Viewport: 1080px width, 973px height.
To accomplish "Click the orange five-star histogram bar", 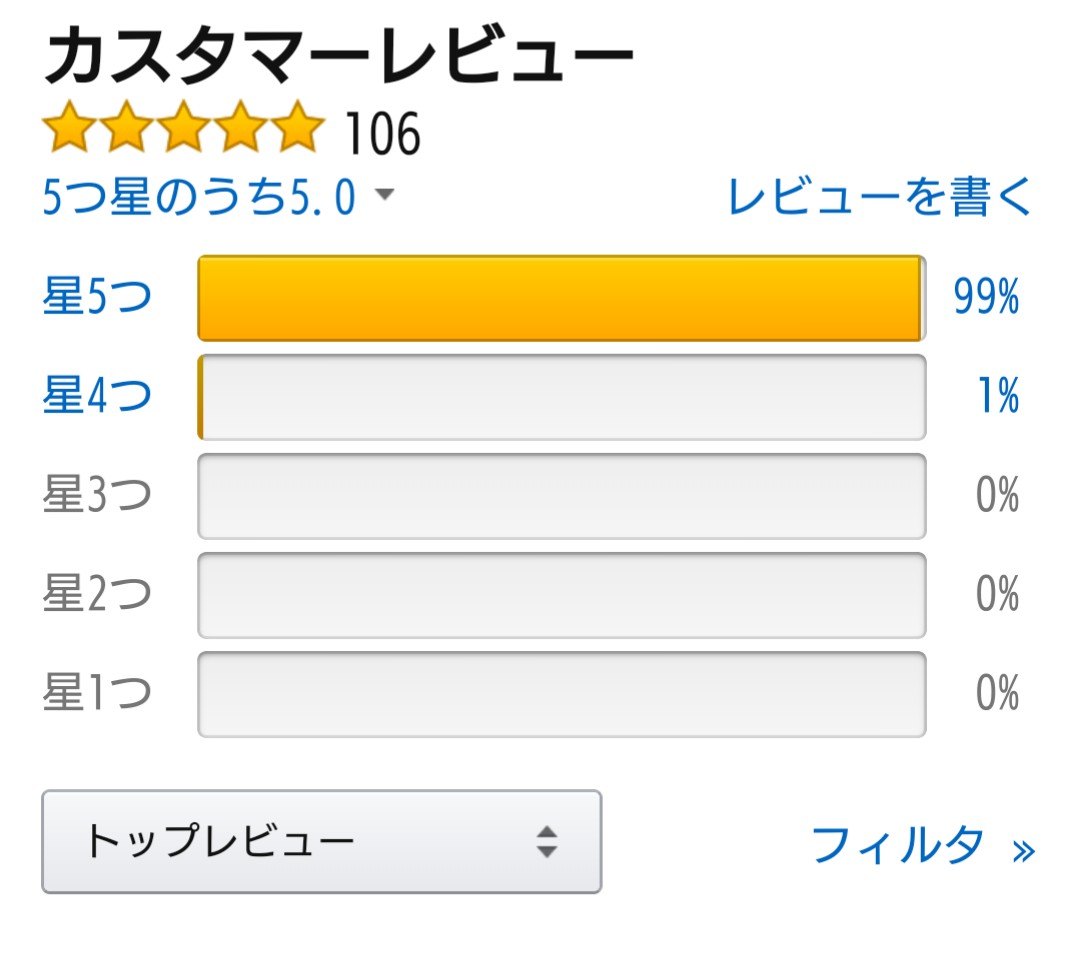I will pos(561,298).
